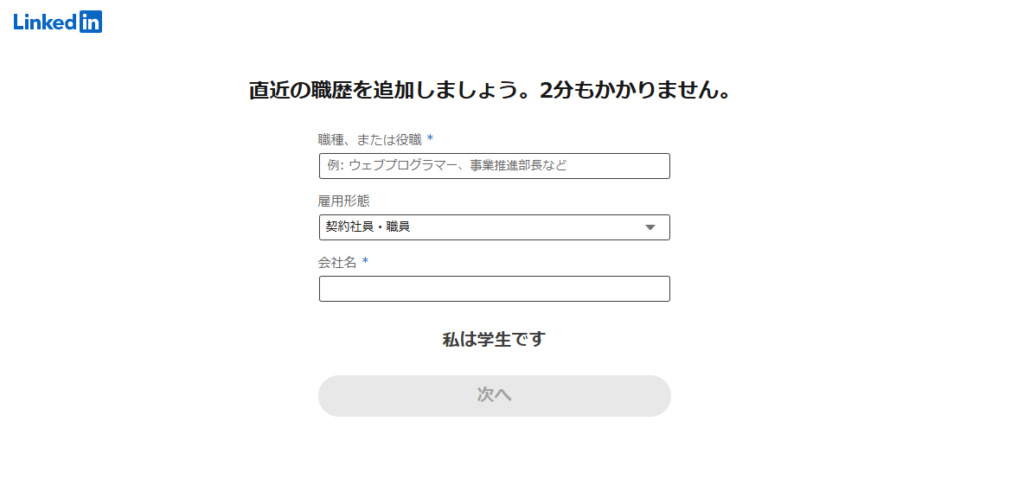Click the "Linked" wordmark text
The image size is (1024, 498).
click(45, 21)
